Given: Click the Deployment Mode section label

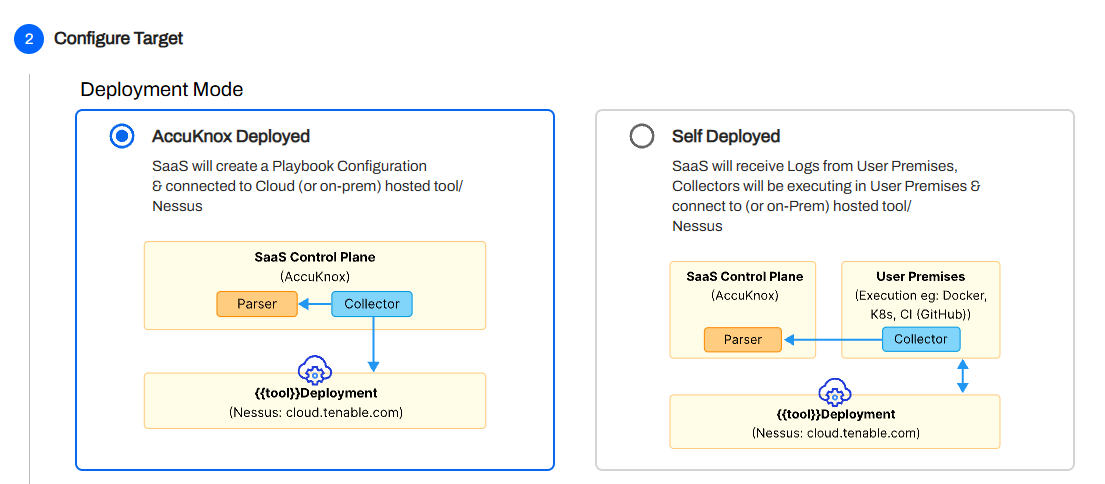Looking at the screenshot, I should click(161, 89).
